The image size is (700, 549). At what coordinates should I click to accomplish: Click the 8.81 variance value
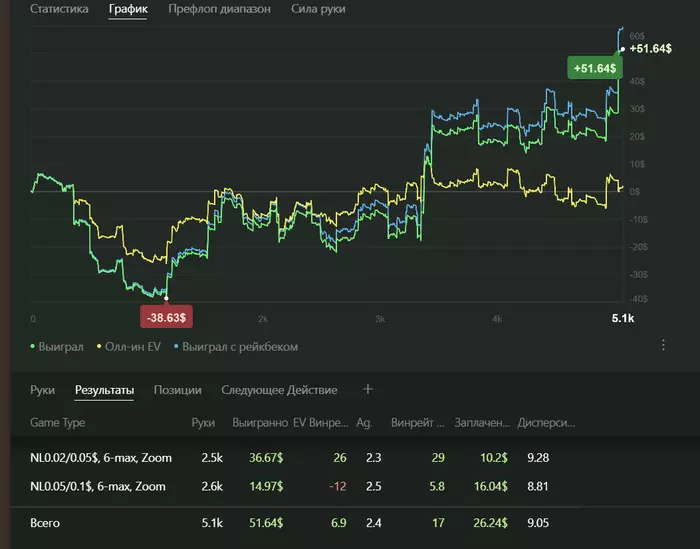[x=538, y=487]
